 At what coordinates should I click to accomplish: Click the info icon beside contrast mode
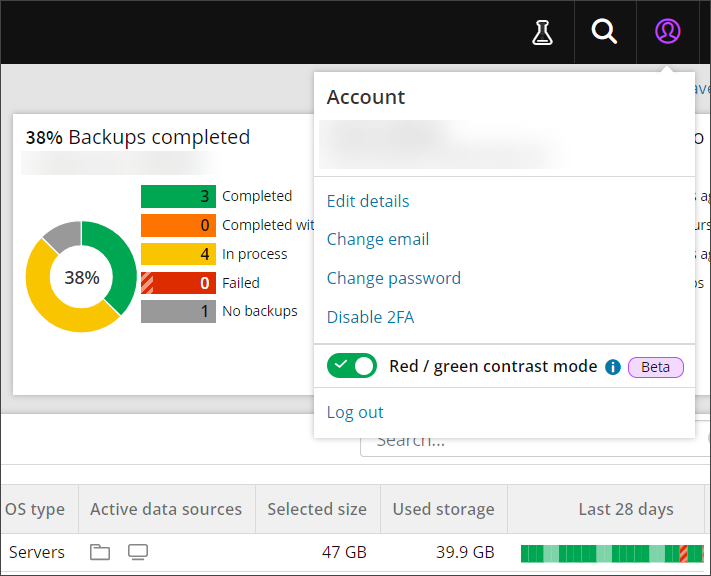click(x=613, y=367)
